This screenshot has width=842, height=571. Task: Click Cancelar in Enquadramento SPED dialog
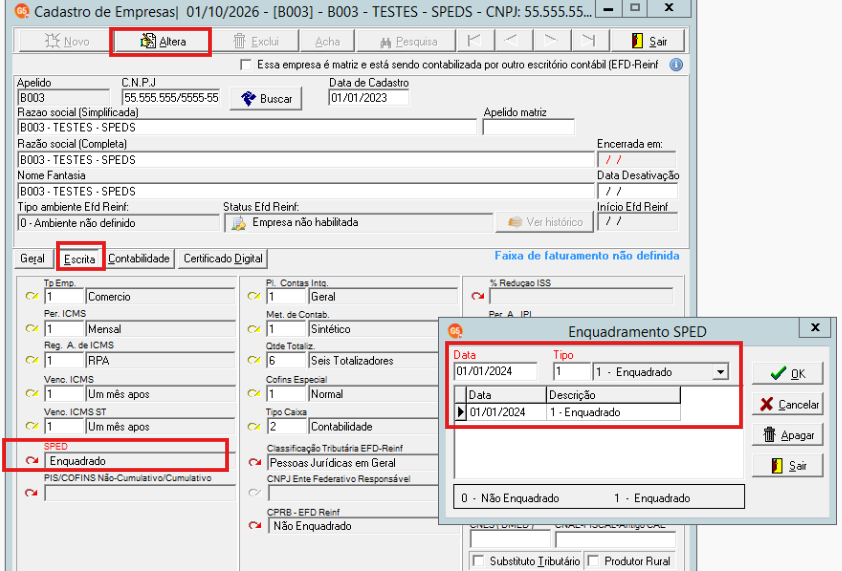point(787,404)
